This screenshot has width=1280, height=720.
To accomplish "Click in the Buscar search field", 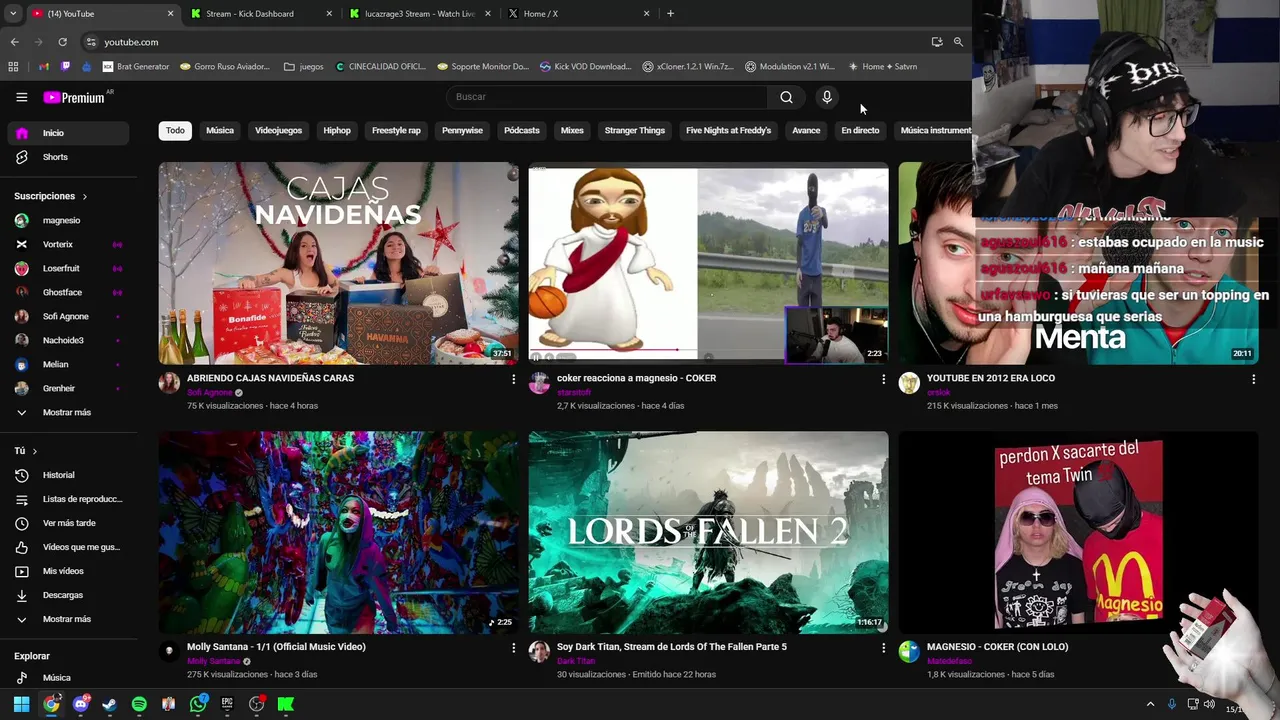I will pos(606,97).
